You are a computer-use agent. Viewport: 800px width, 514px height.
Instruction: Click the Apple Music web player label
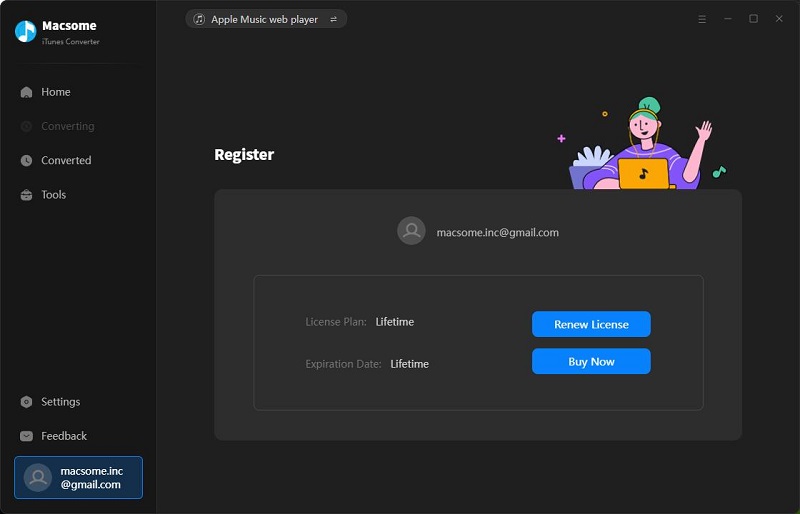tap(264, 19)
